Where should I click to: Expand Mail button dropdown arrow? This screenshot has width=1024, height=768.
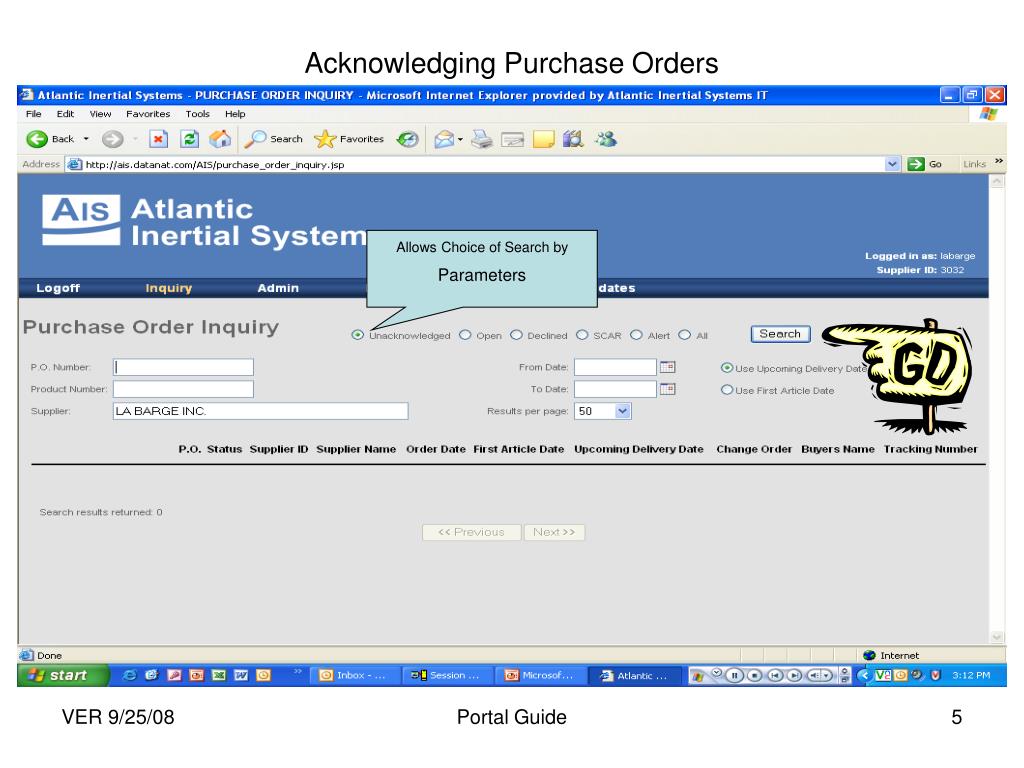point(460,139)
